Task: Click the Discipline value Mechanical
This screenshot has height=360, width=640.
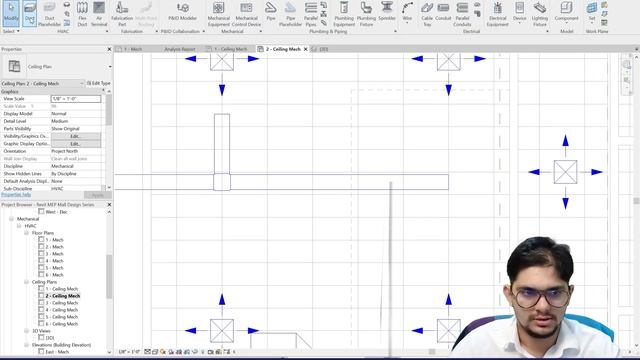Action: (62, 166)
